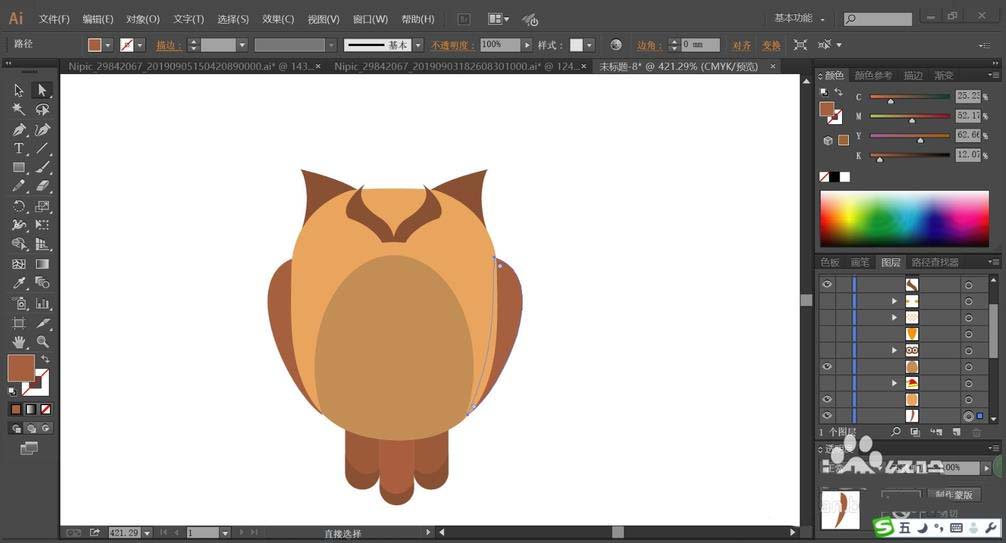Select the Hand tool

point(19,341)
